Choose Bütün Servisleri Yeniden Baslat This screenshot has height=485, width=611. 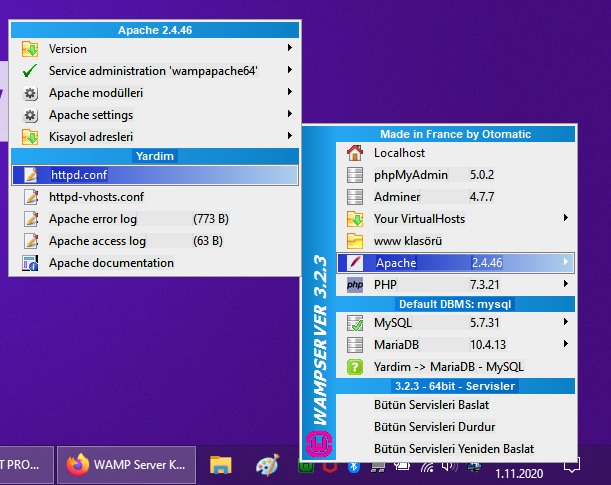455,449
